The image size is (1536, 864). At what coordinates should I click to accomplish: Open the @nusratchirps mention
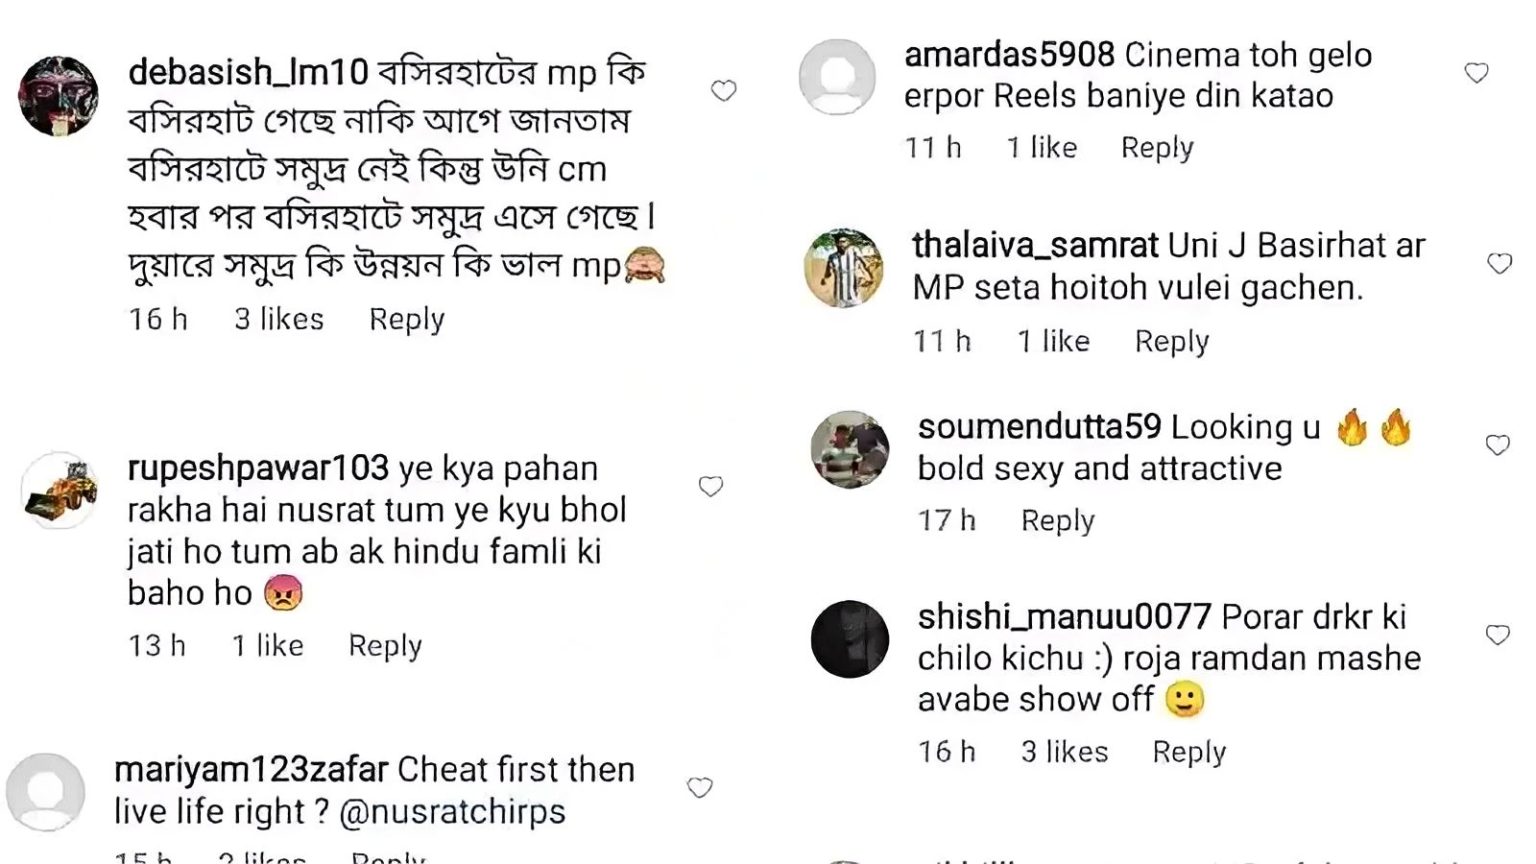point(453,812)
